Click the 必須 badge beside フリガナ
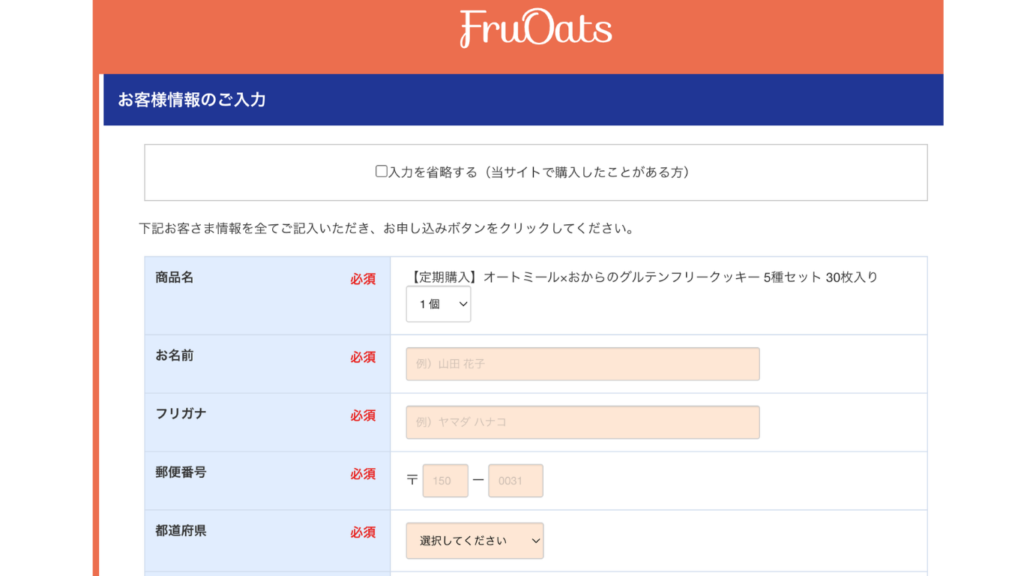This screenshot has height=576, width=1024. point(362,416)
